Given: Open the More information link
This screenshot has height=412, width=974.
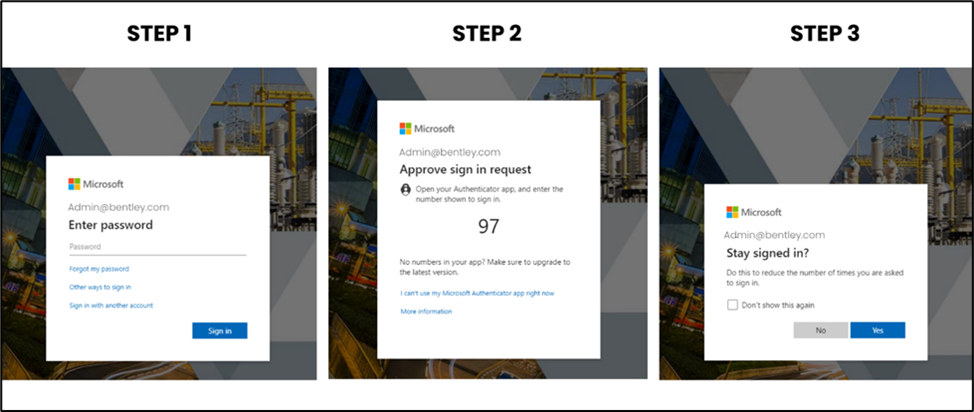Looking at the screenshot, I should 426,311.
